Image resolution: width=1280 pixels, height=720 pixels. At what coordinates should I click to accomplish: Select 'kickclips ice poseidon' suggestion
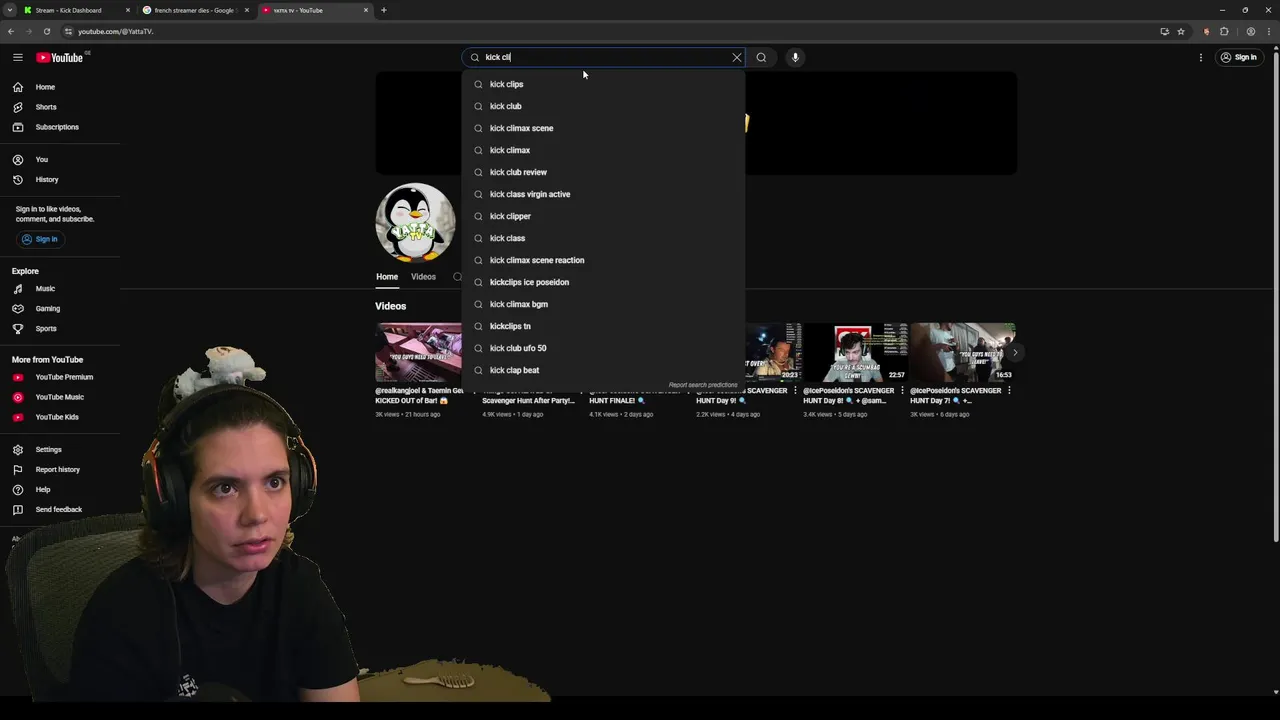click(603, 282)
